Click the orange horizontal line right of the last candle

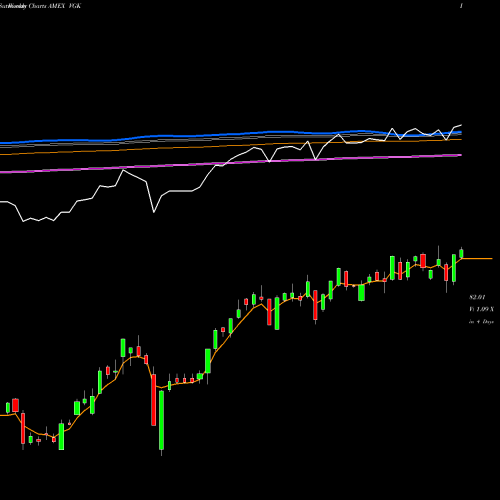click(x=478, y=258)
